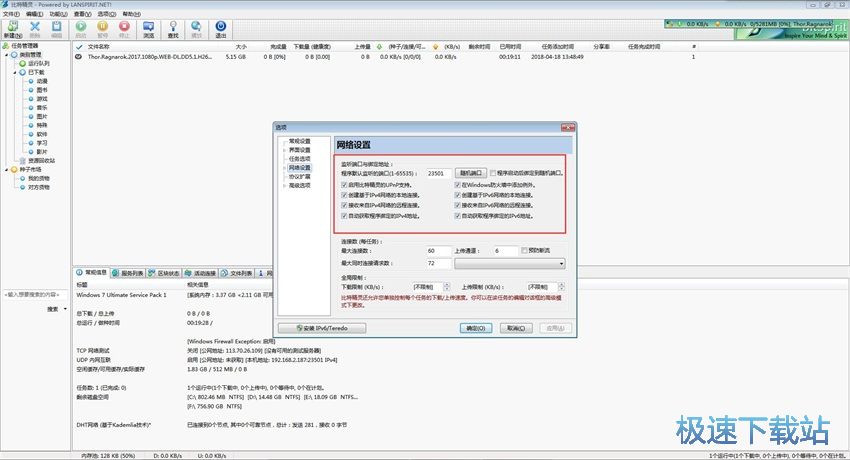Image resolution: width=850 pixels, height=460 pixels.
Task: Click the green down-arrow column header icon
Action: pyautogui.click(x=379, y=47)
